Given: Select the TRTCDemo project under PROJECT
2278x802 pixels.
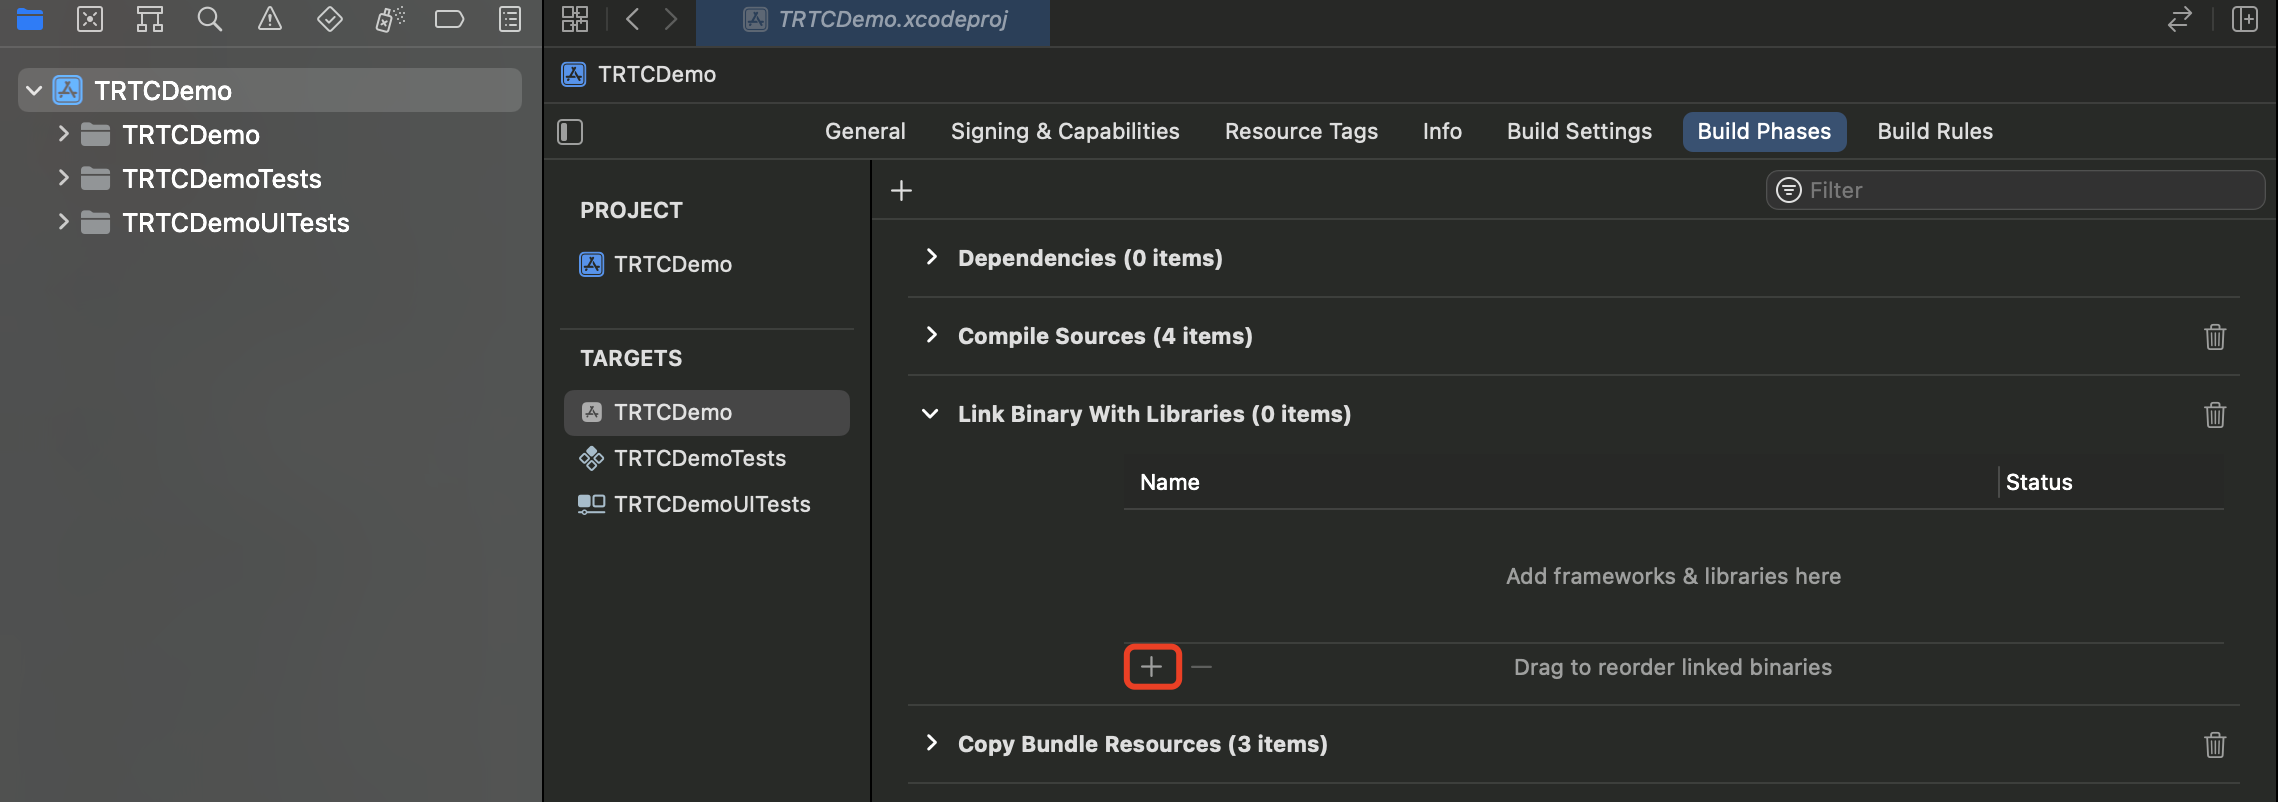Looking at the screenshot, I should [x=672, y=264].
